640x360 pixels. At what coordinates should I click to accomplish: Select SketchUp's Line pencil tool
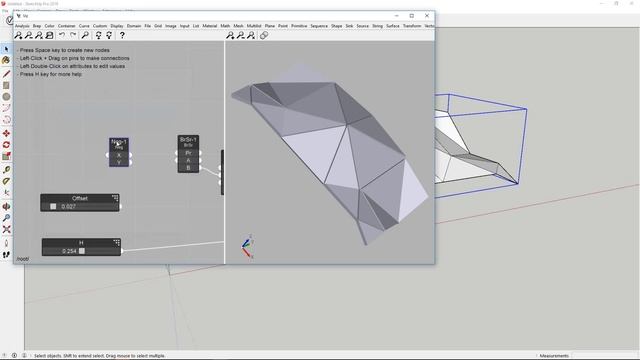click(6, 73)
